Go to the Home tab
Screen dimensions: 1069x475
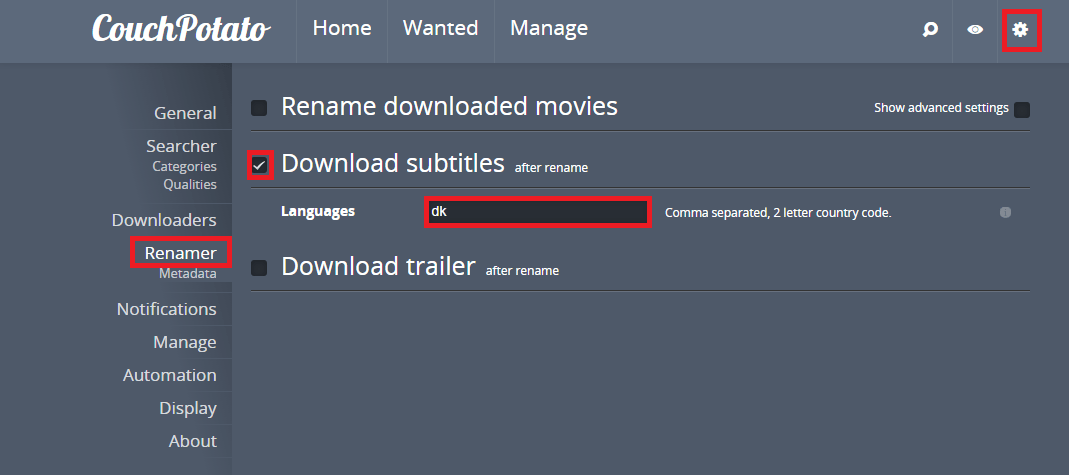[x=342, y=29]
